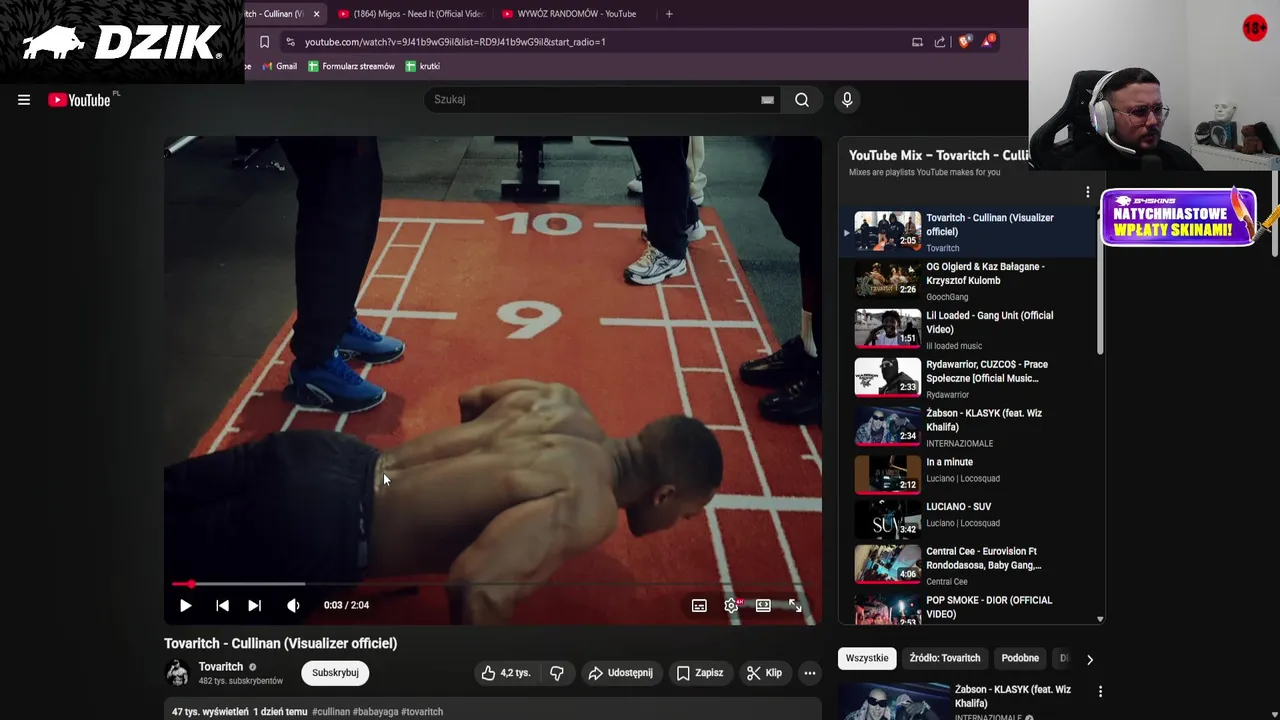Subscribe using the Subskrybuj button
Screen dimensions: 1280x720
pyautogui.click(x=335, y=673)
